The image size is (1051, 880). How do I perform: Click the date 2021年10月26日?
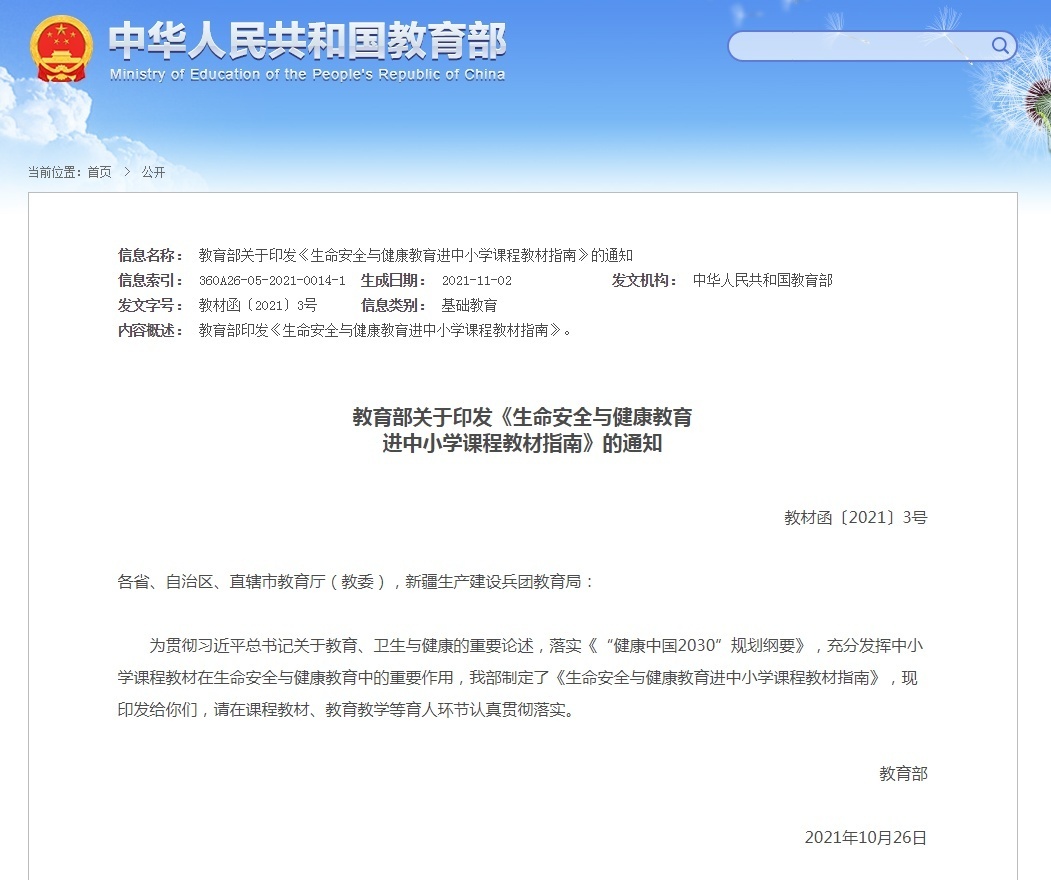tap(866, 838)
